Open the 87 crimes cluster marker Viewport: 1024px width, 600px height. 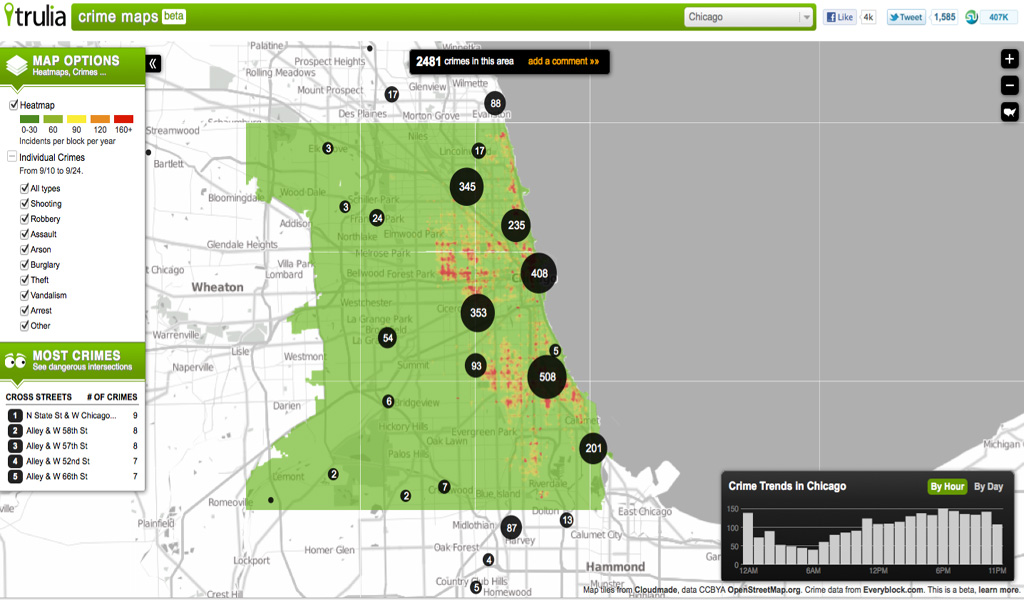click(511, 528)
